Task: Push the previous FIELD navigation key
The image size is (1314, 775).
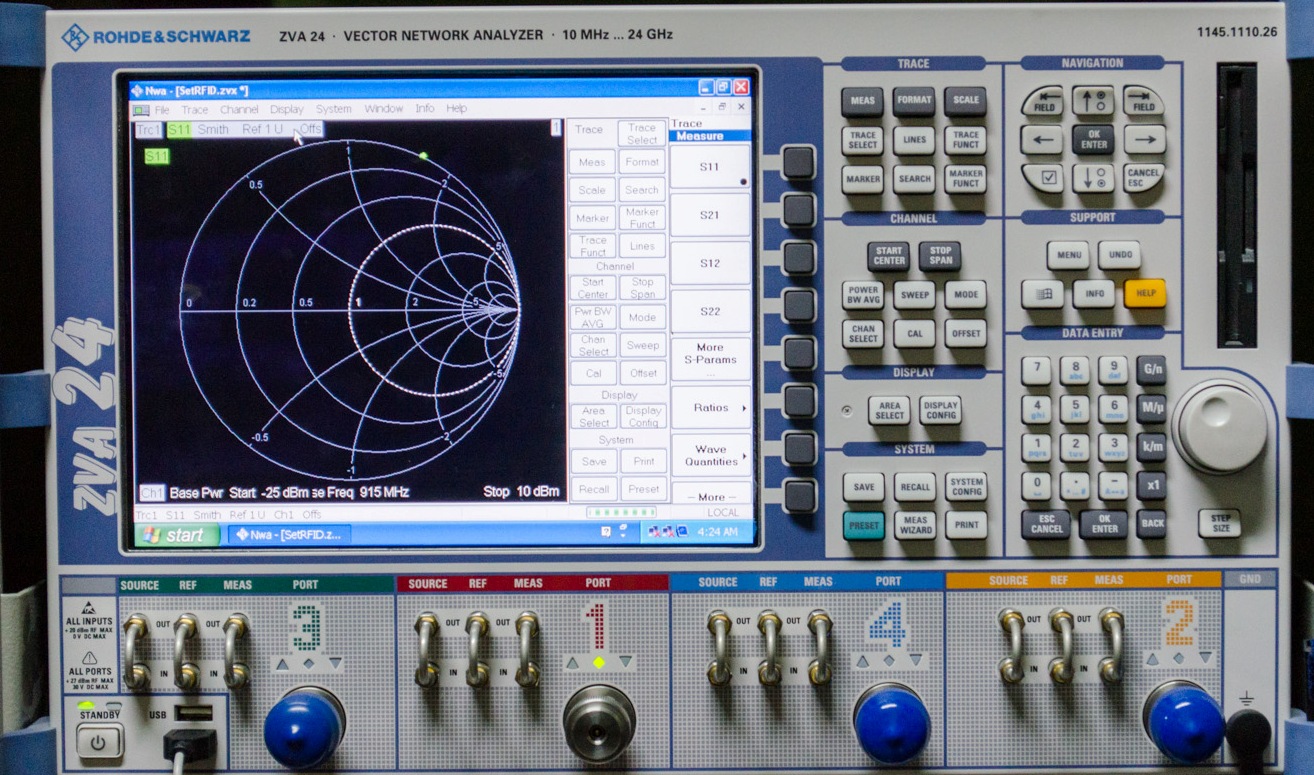Action: [x=1042, y=101]
